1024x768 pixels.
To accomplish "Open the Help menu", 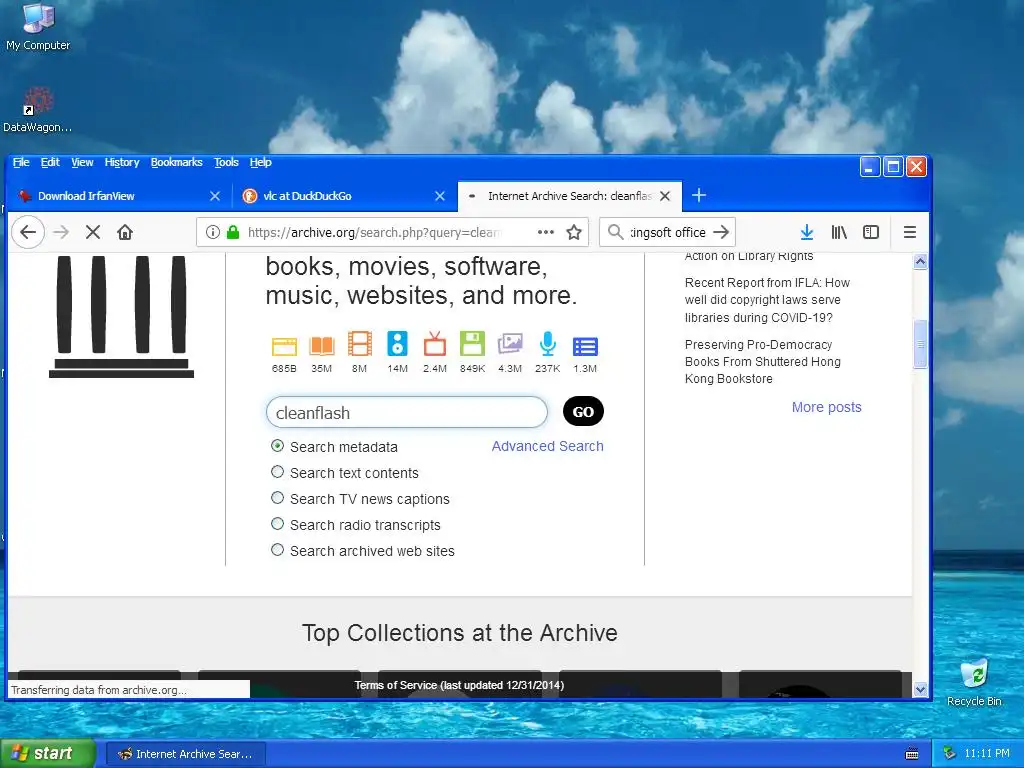I will (x=261, y=162).
